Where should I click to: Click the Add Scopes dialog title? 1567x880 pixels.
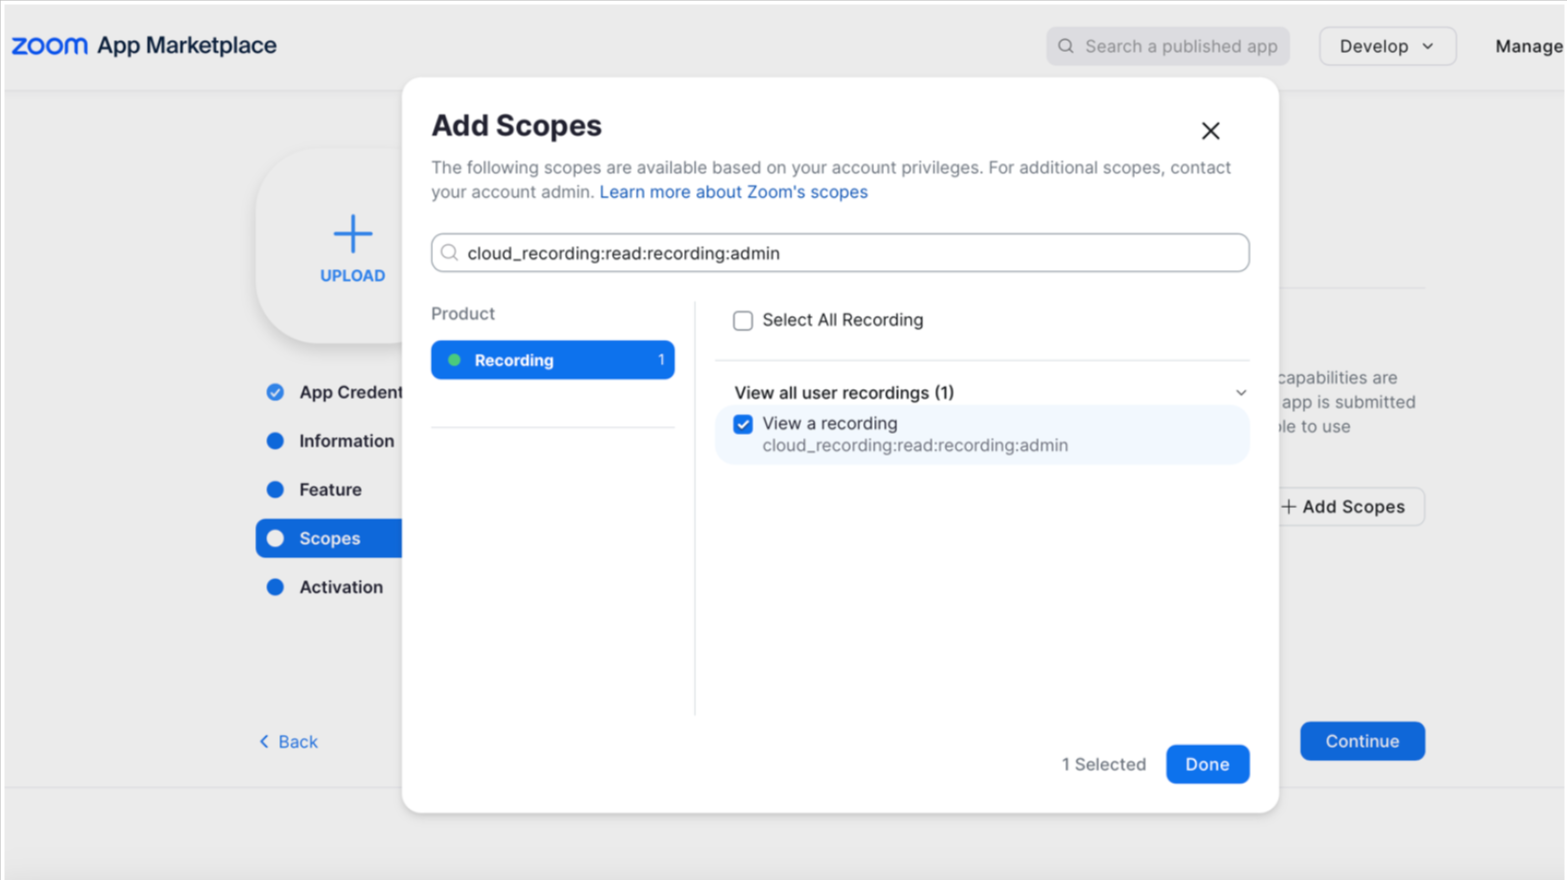(x=517, y=126)
